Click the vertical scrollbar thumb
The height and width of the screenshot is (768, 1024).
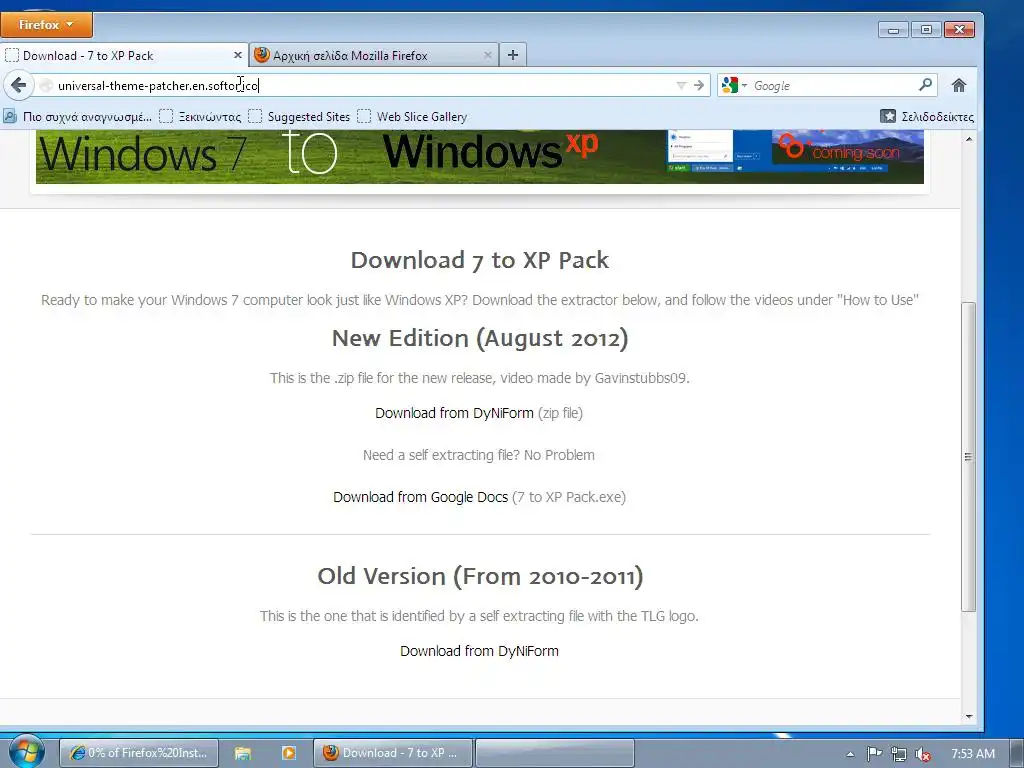969,456
